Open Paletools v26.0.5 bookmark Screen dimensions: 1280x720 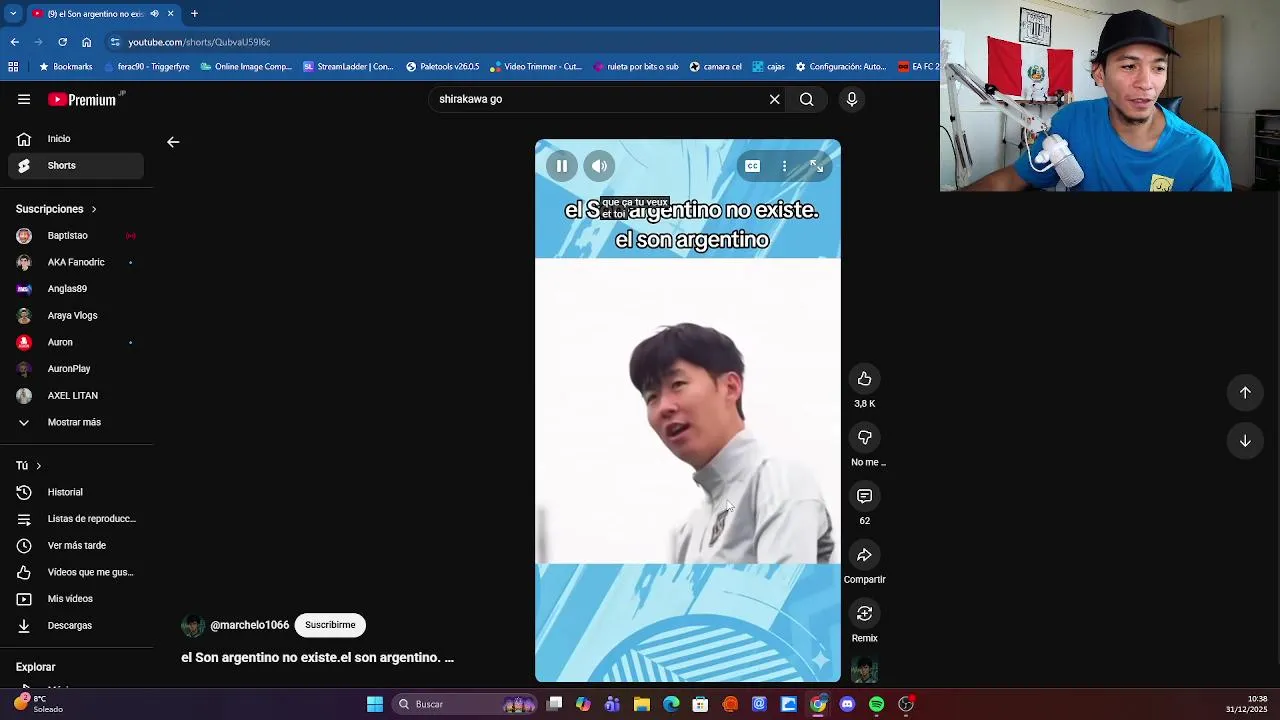(442, 67)
